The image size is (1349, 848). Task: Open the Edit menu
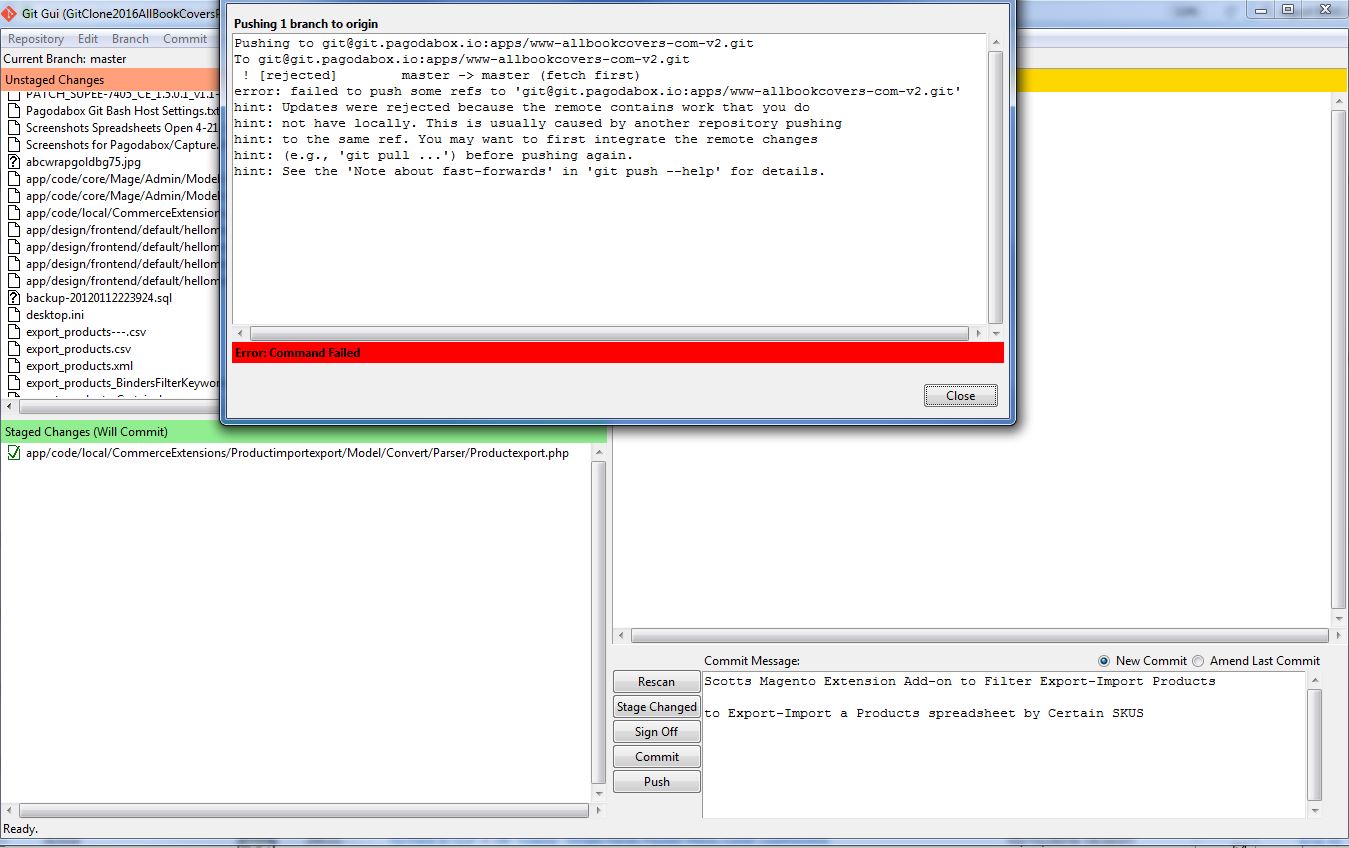pos(88,39)
